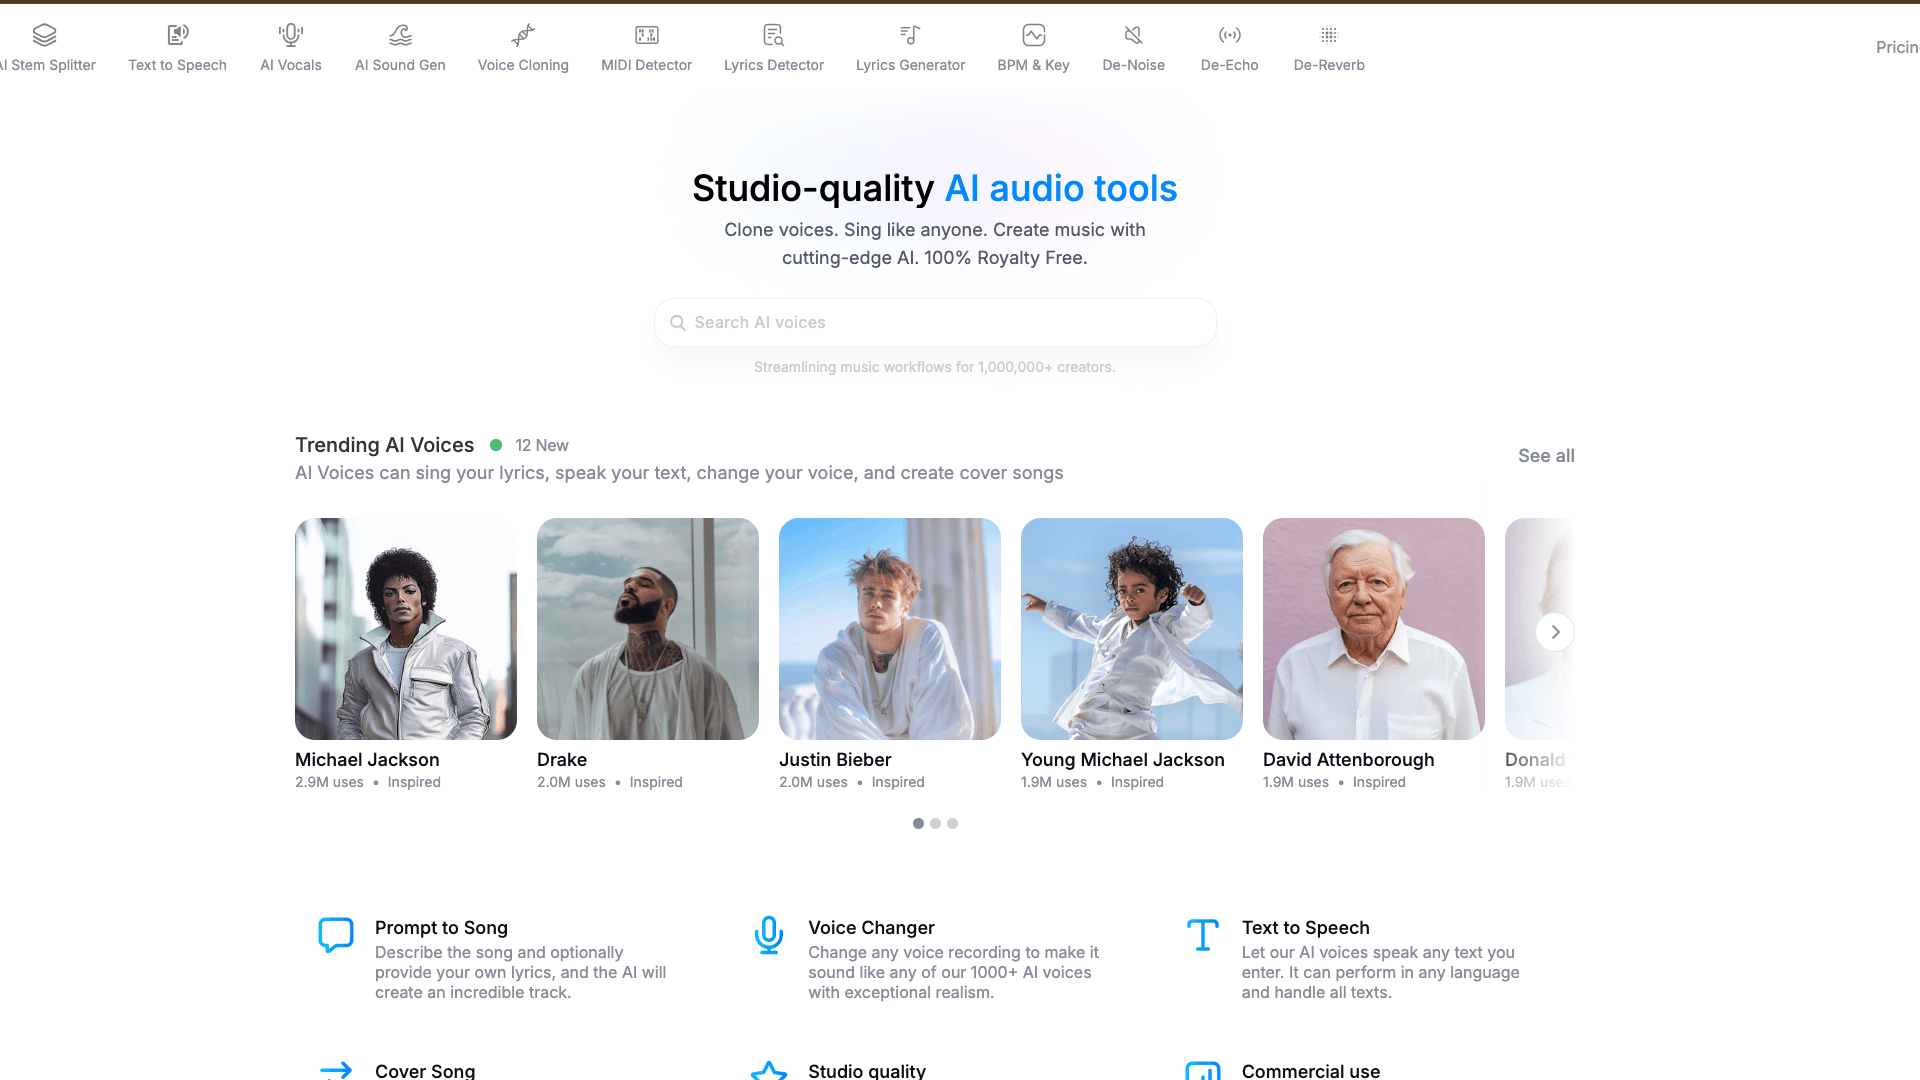The height and width of the screenshot is (1080, 1920).
Task: Select the Text to Speech icon
Action: pyautogui.click(x=177, y=36)
